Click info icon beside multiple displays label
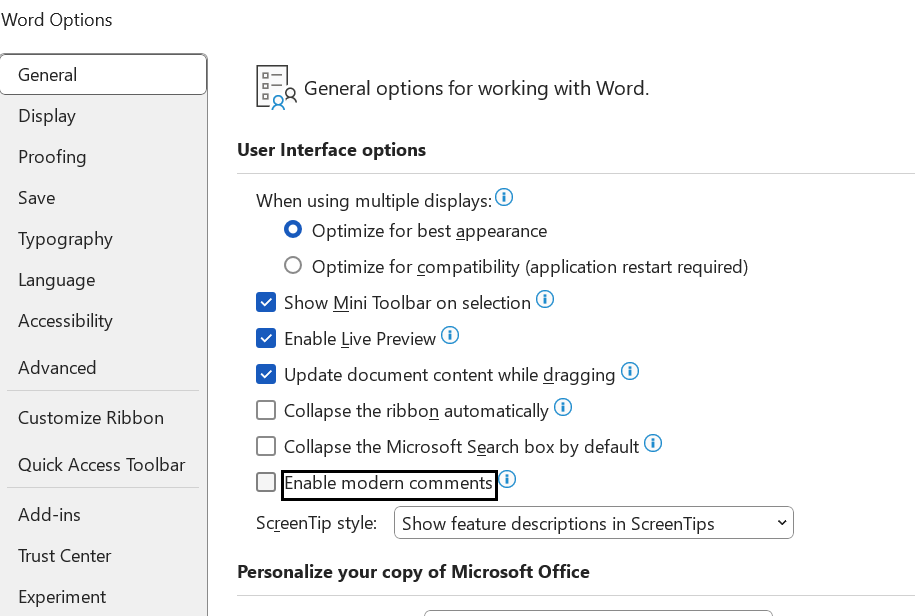This screenshot has width=915, height=616. point(505,198)
